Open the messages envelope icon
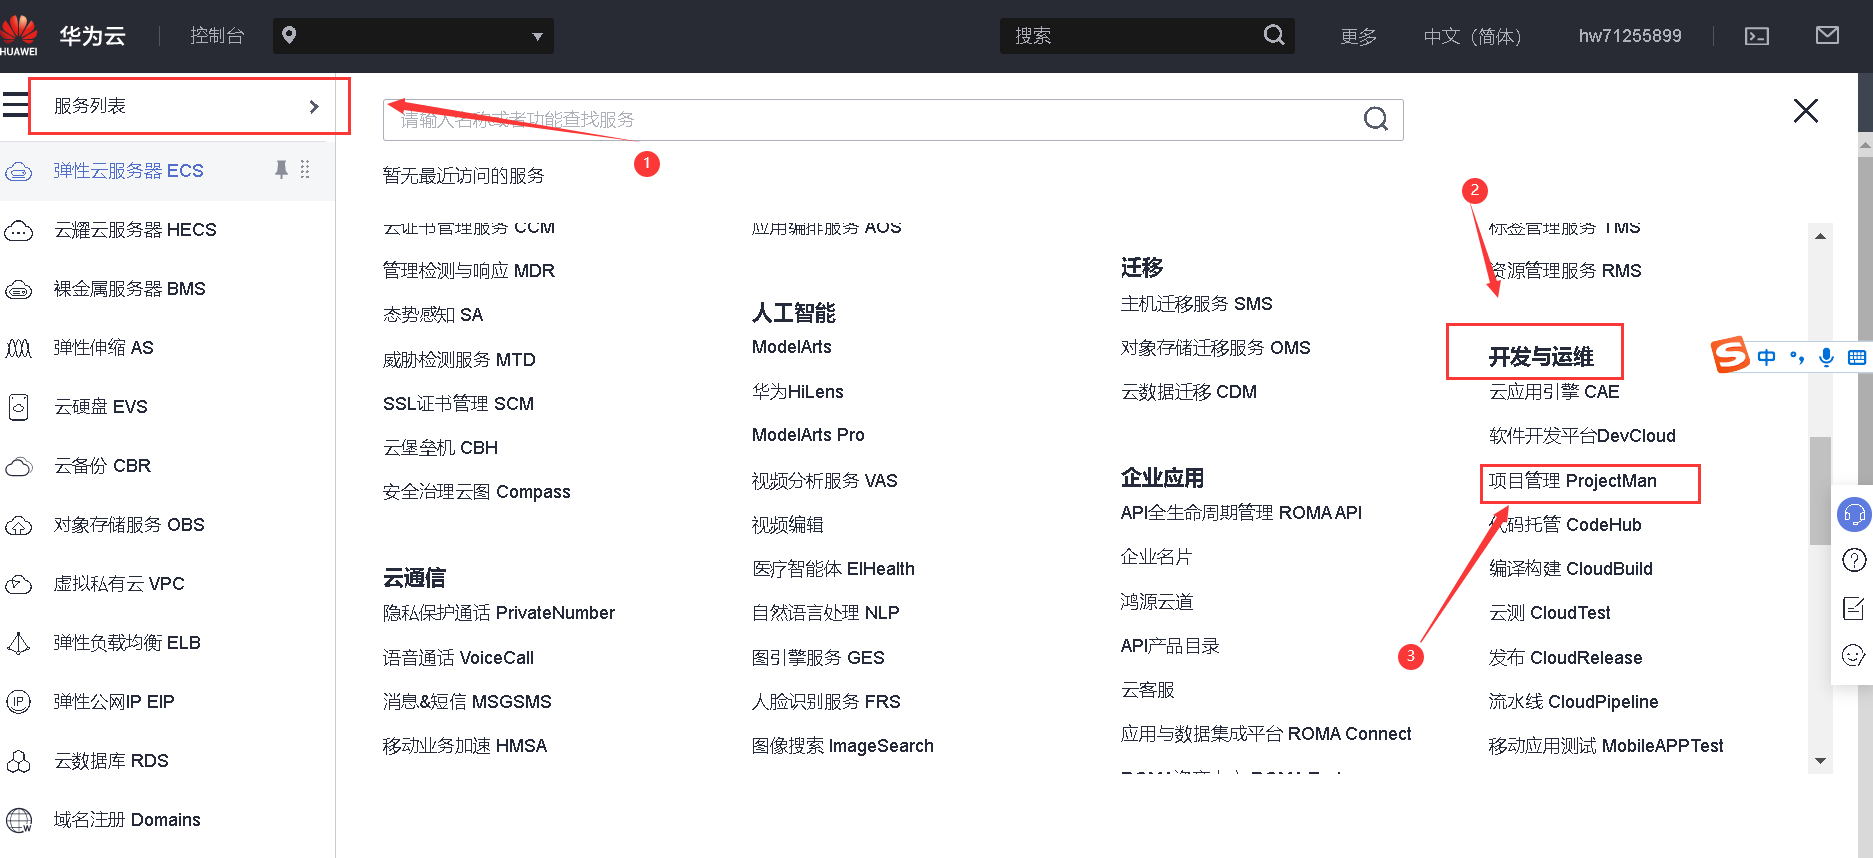Screen dimensions: 1873x858 tap(1827, 35)
